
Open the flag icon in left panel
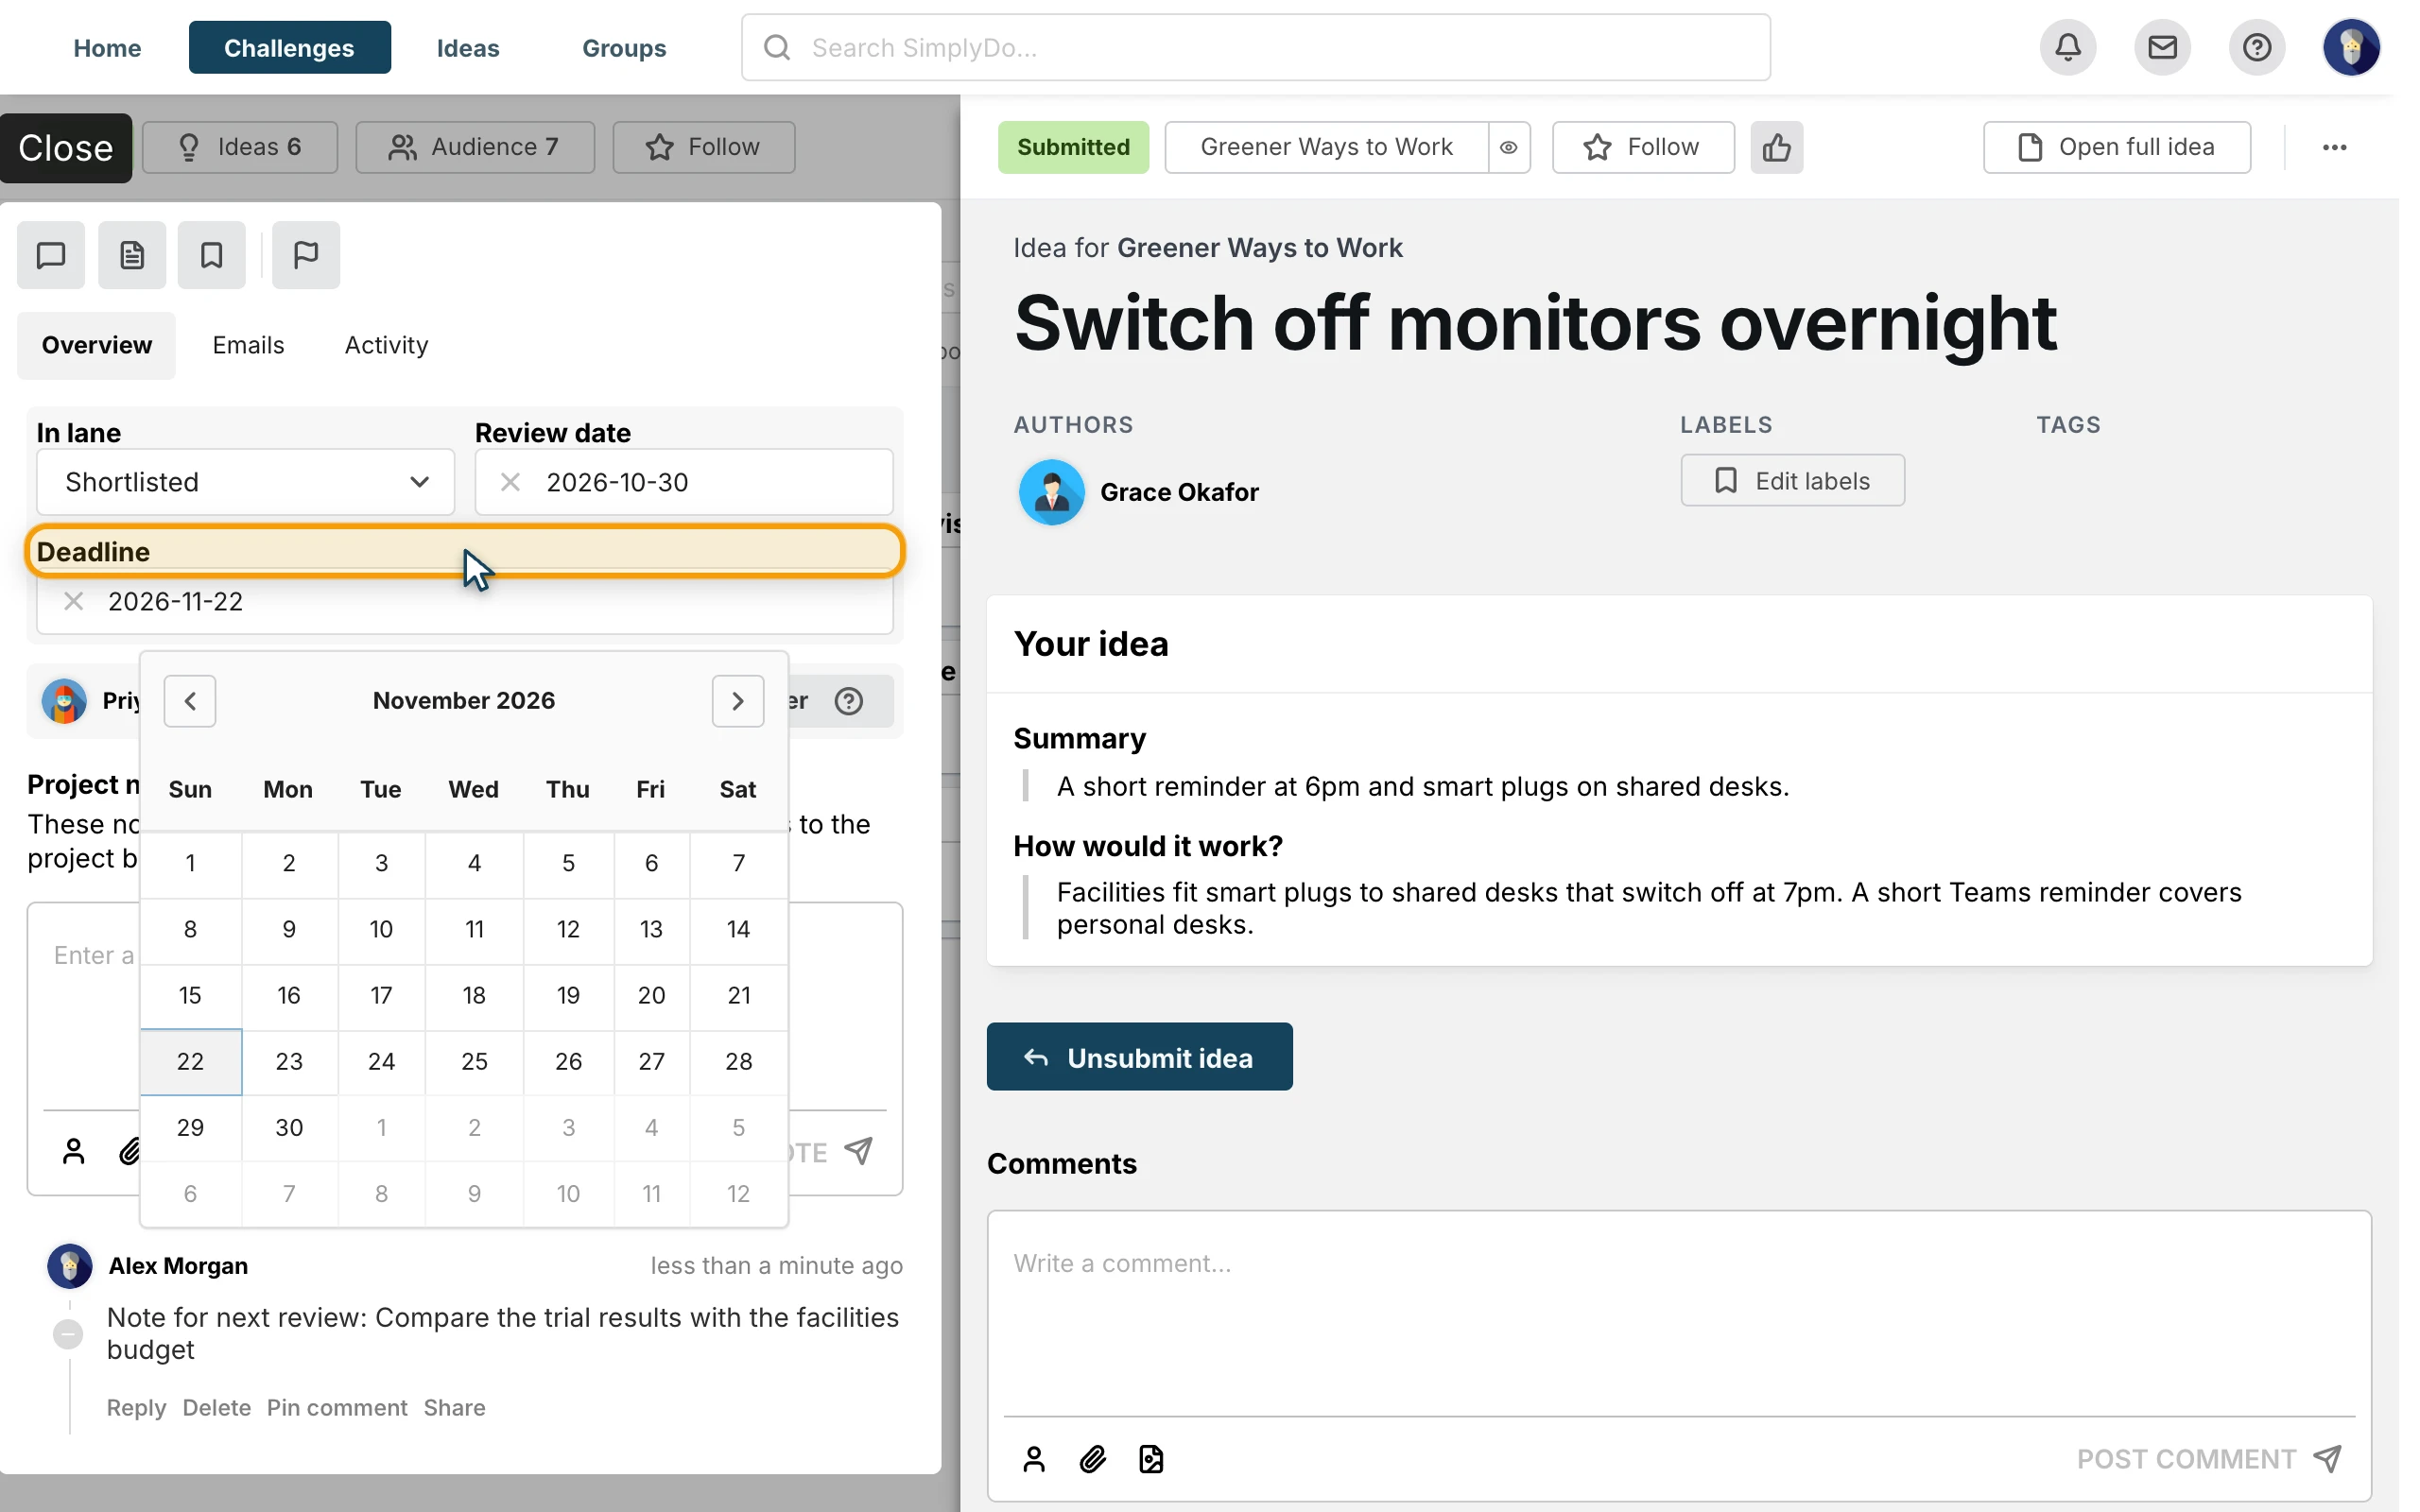(x=306, y=255)
